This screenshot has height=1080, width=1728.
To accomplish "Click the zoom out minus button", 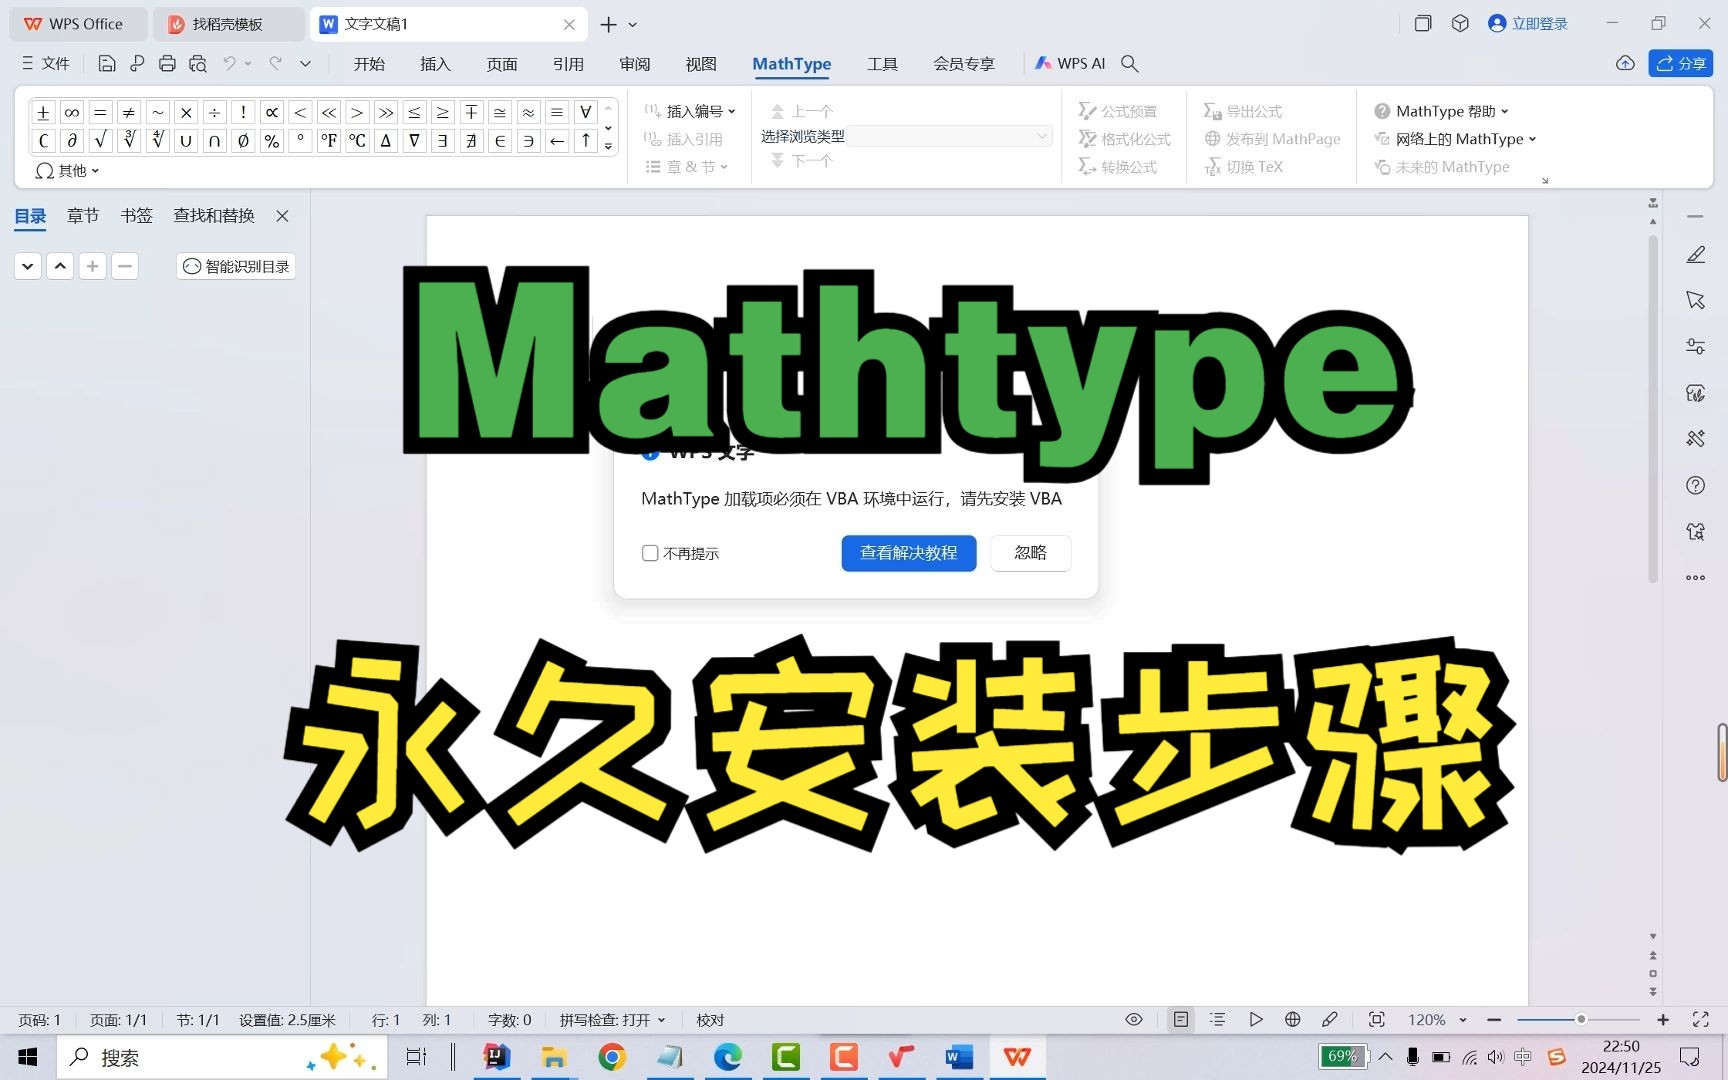I will (x=1494, y=1019).
